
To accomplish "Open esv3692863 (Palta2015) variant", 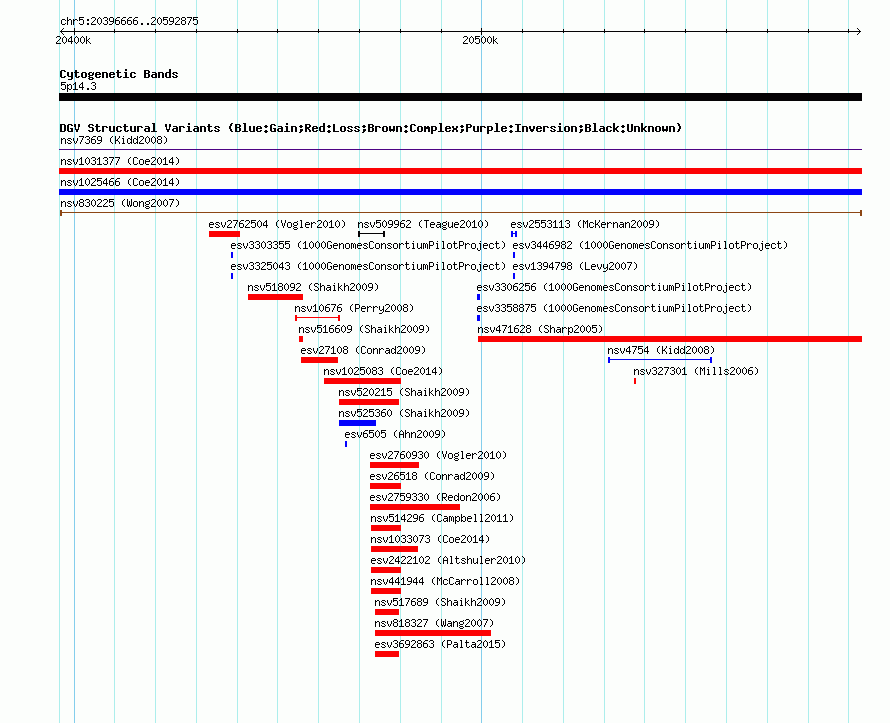I will point(440,644).
